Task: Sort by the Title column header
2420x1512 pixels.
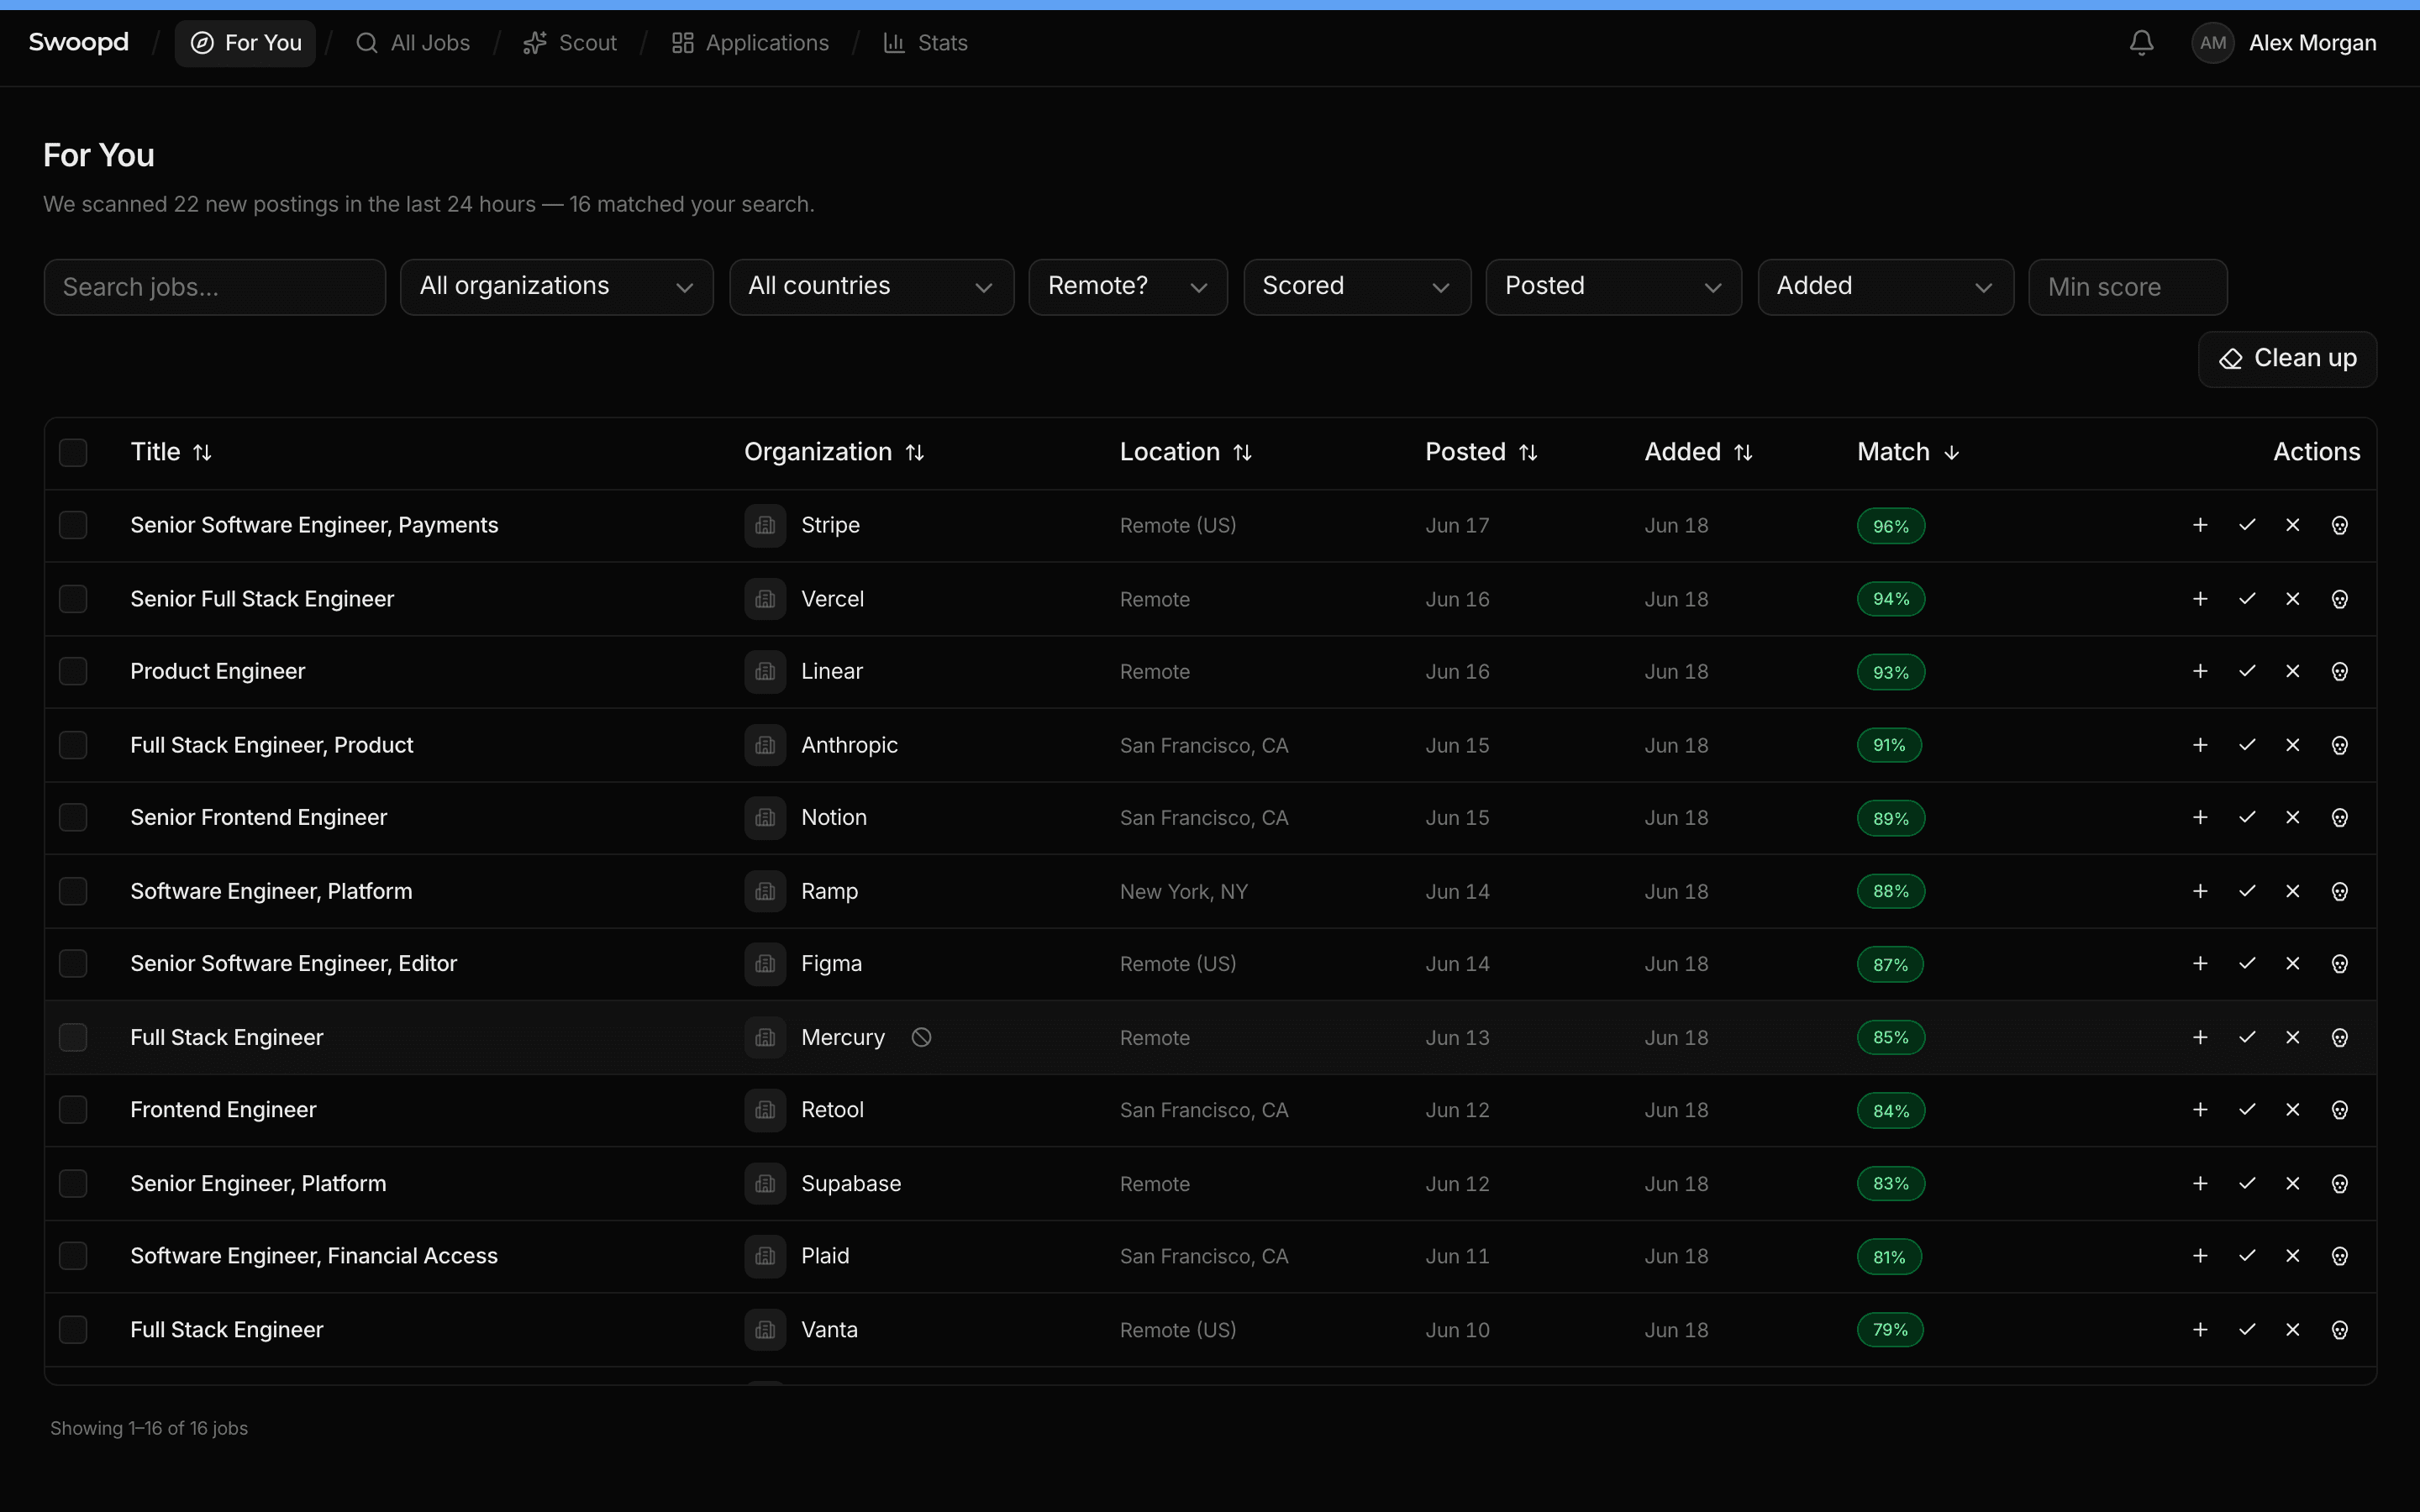Action: tap(171, 452)
